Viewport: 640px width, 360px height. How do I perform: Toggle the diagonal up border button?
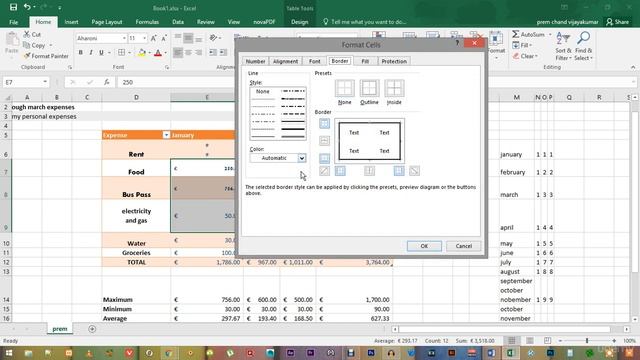(324, 171)
